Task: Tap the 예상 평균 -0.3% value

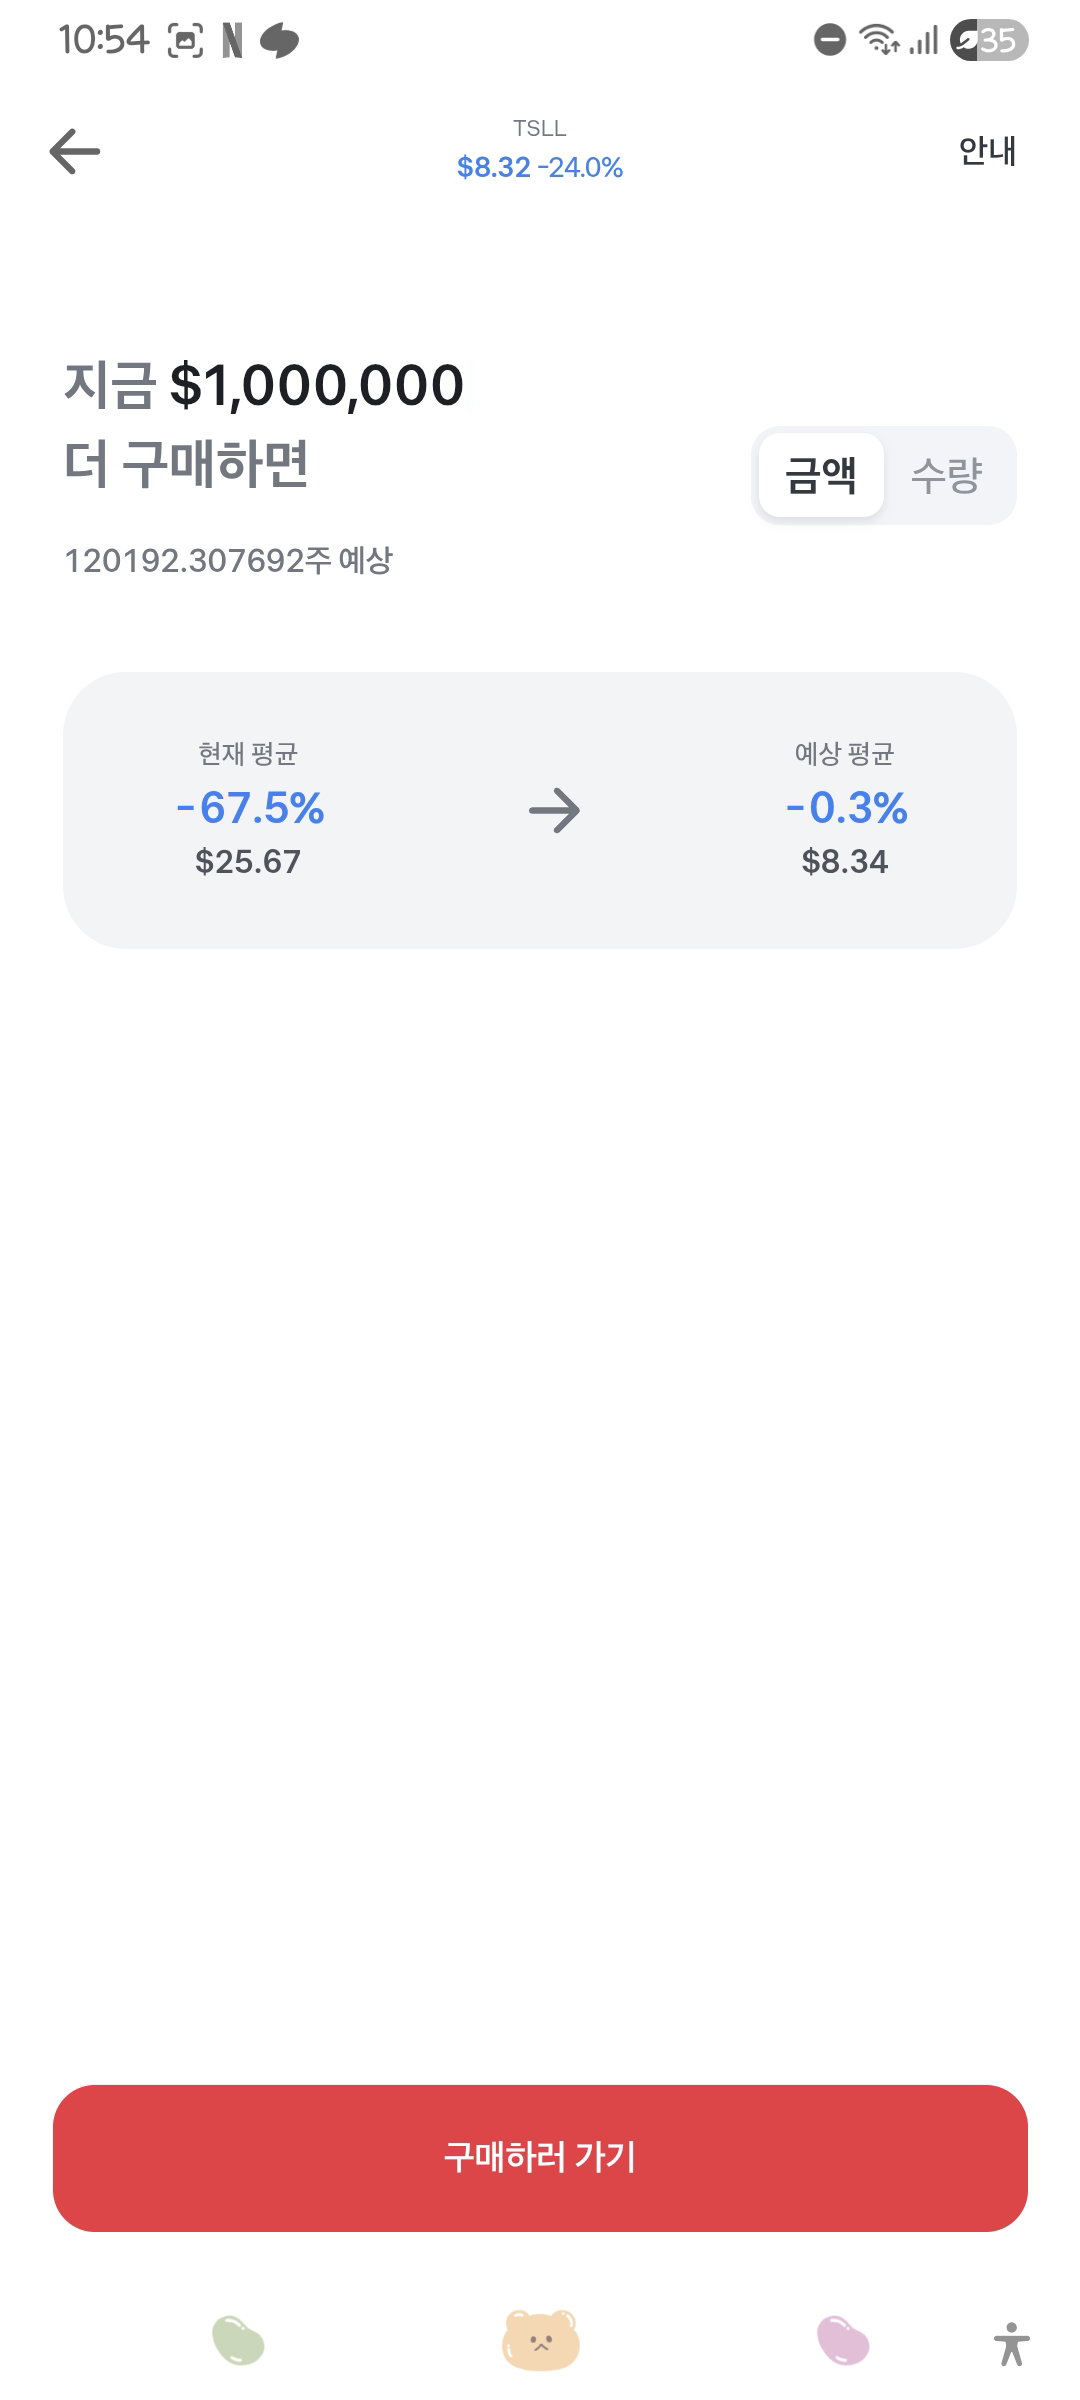Action: (x=846, y=808)
